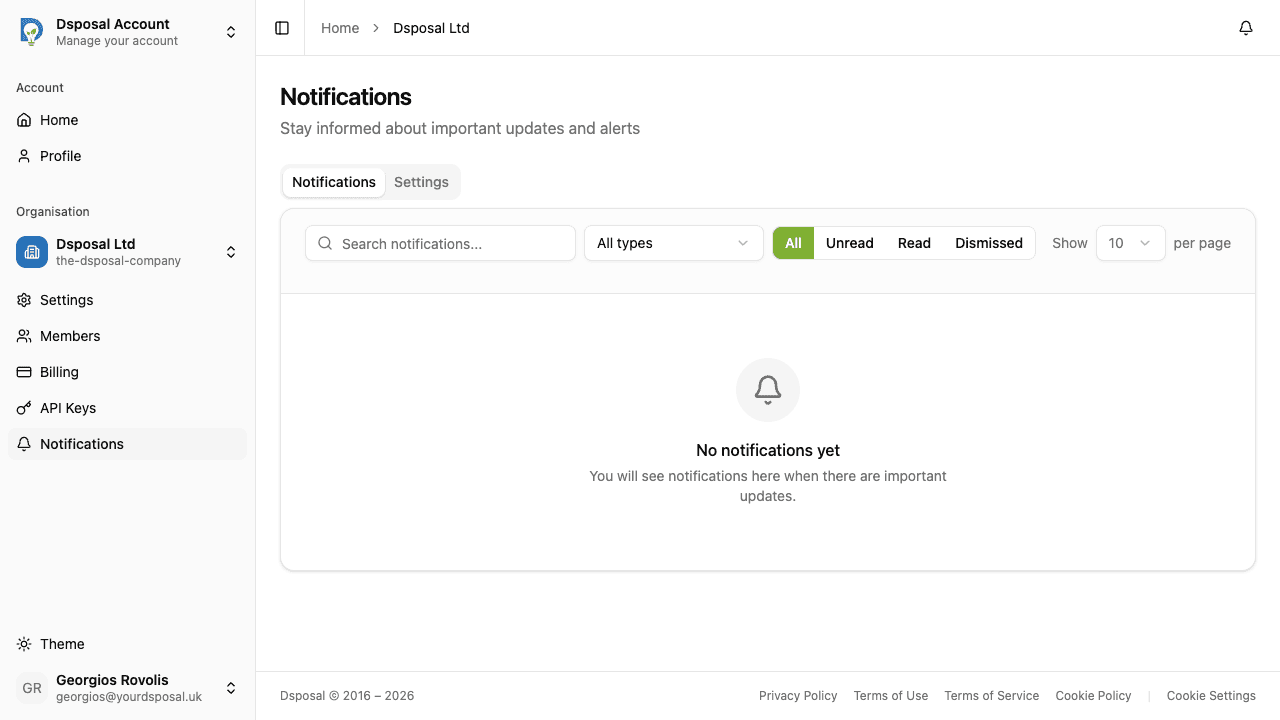Screen dimensions: 1280x720
Task: Filter notifications by Unread
Action: [x=849, y=243]
